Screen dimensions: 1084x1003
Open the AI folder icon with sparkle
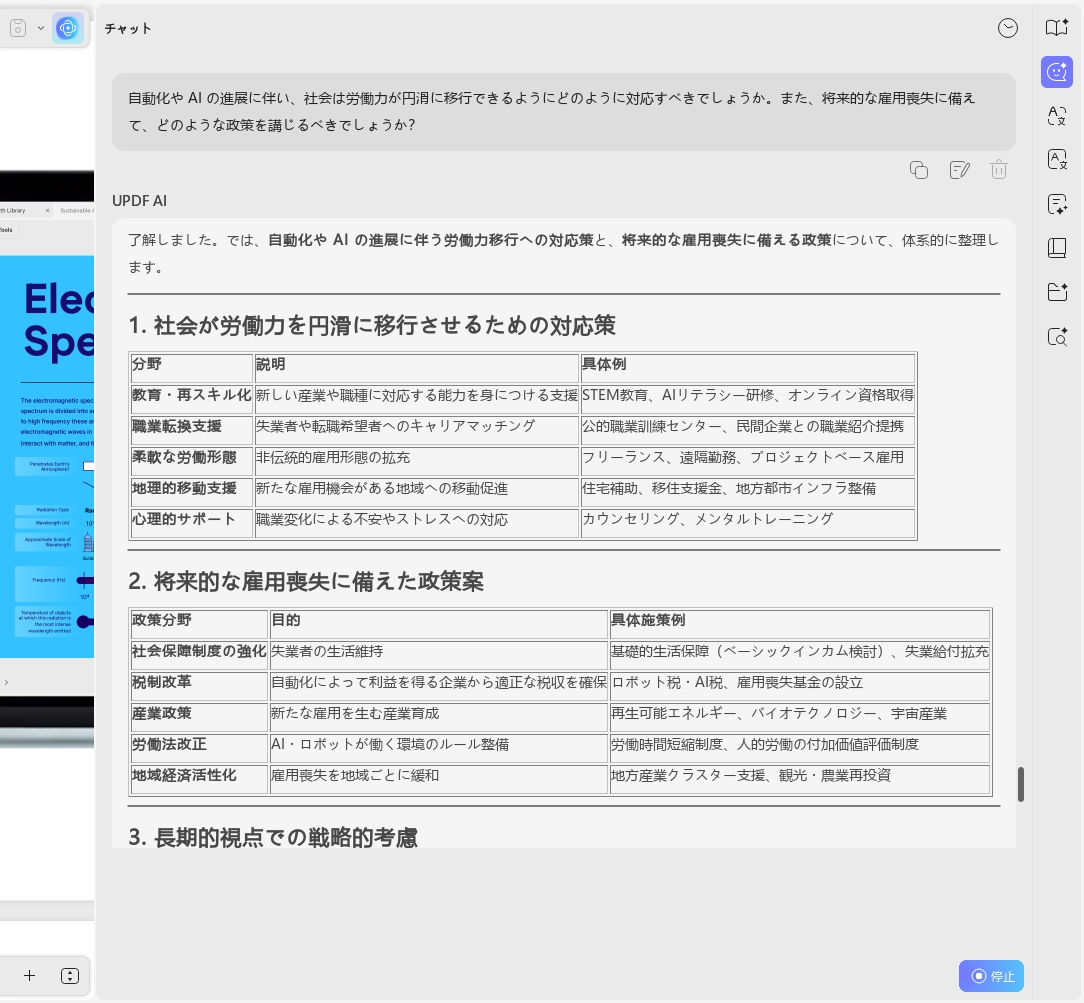1056,292
